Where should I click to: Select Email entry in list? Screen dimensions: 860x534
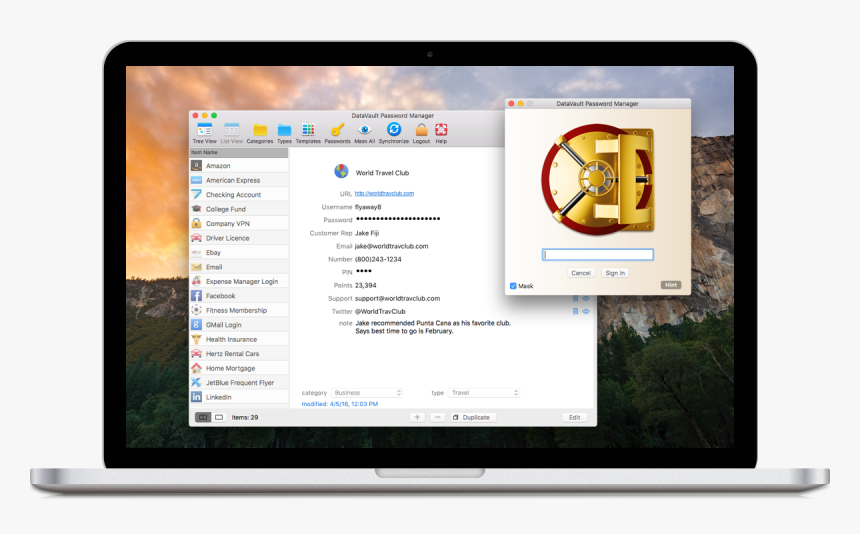239,267
